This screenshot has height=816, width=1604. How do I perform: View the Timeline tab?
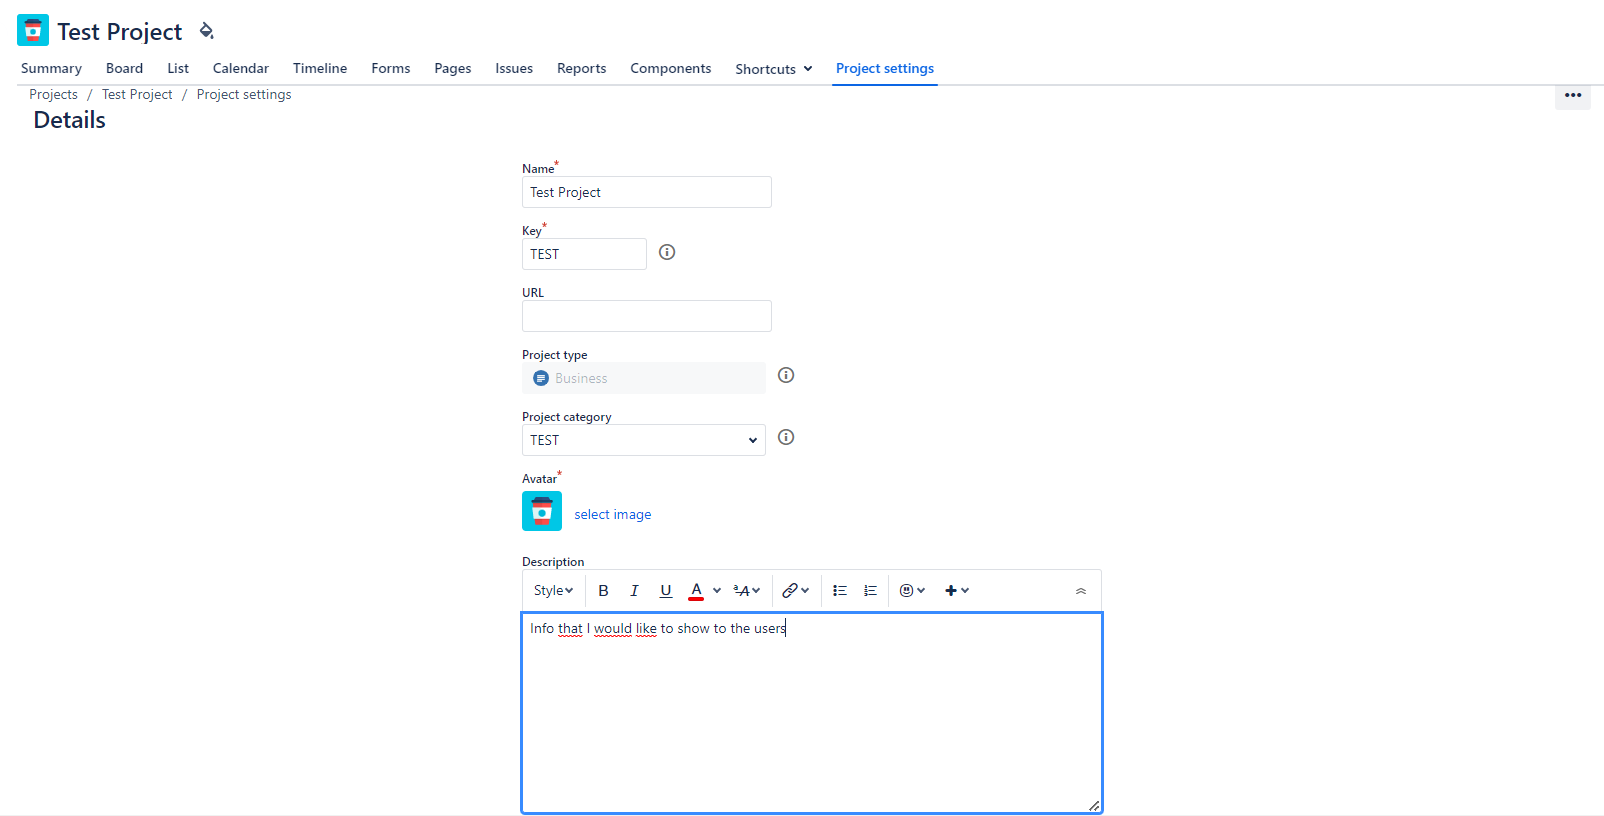(320, 68)
